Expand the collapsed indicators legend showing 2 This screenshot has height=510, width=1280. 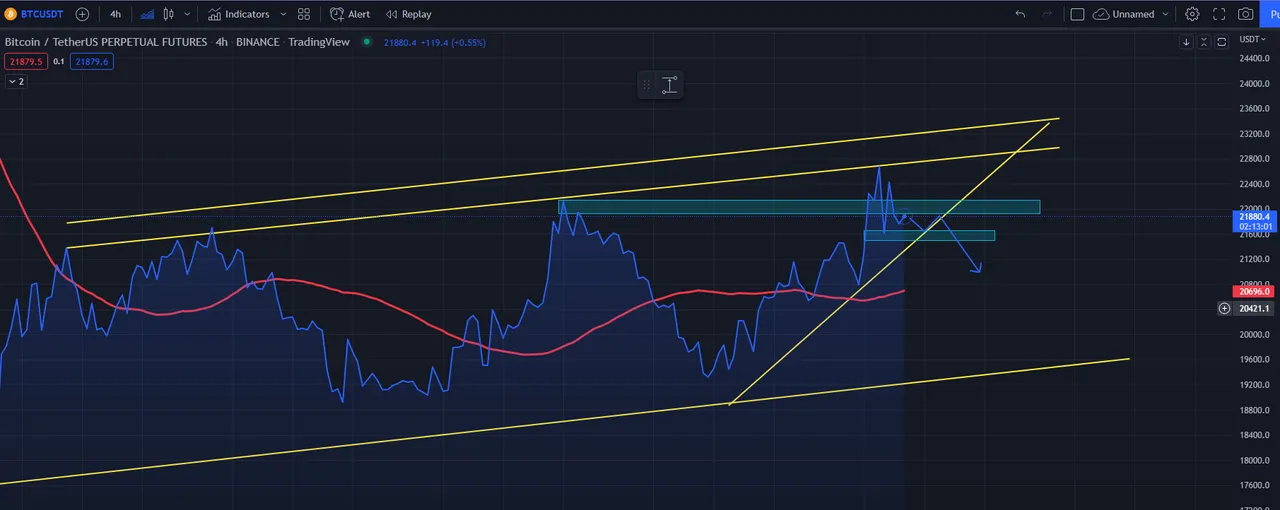(16, 82)
